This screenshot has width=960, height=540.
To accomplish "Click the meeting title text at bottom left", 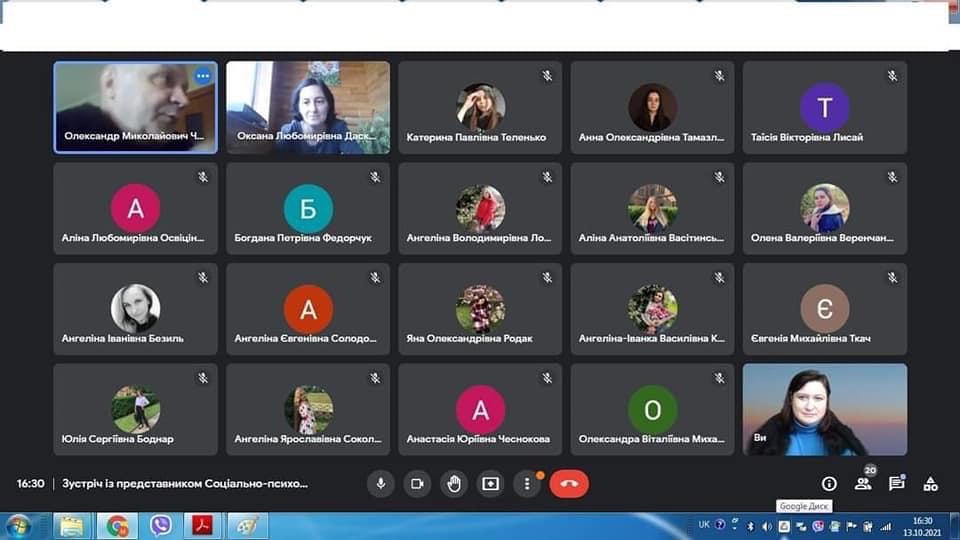I will [185, 484].
